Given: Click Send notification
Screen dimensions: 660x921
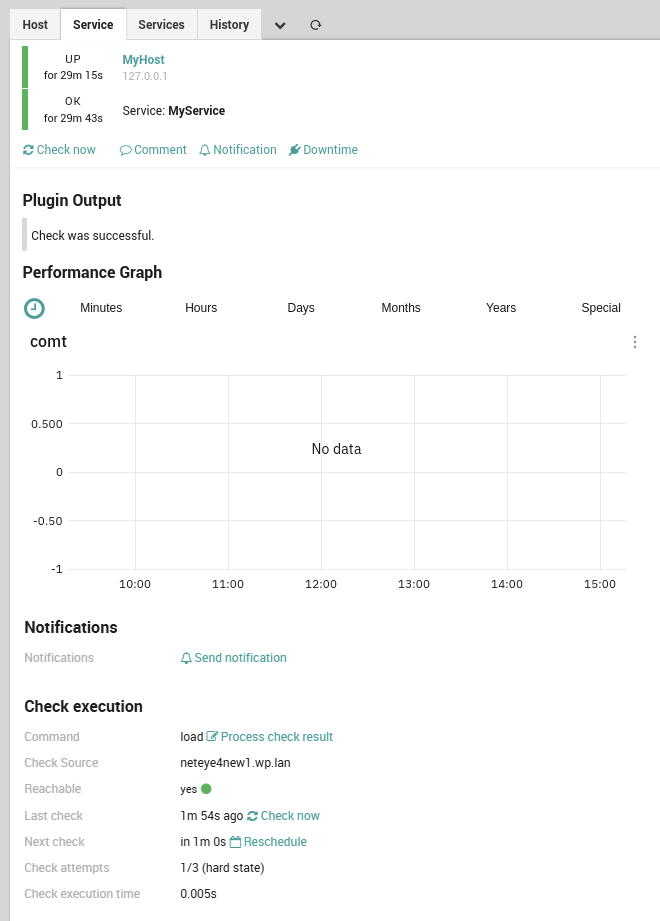Looking at the screenshot, I should tap(233, 658).
